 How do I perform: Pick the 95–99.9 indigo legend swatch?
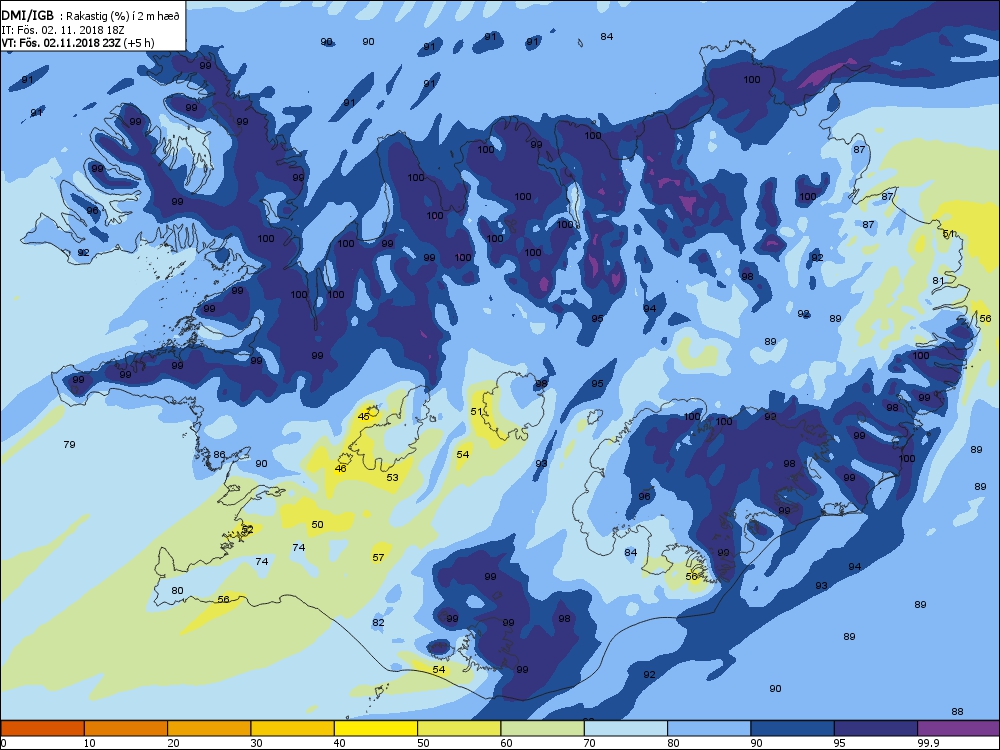876,728
